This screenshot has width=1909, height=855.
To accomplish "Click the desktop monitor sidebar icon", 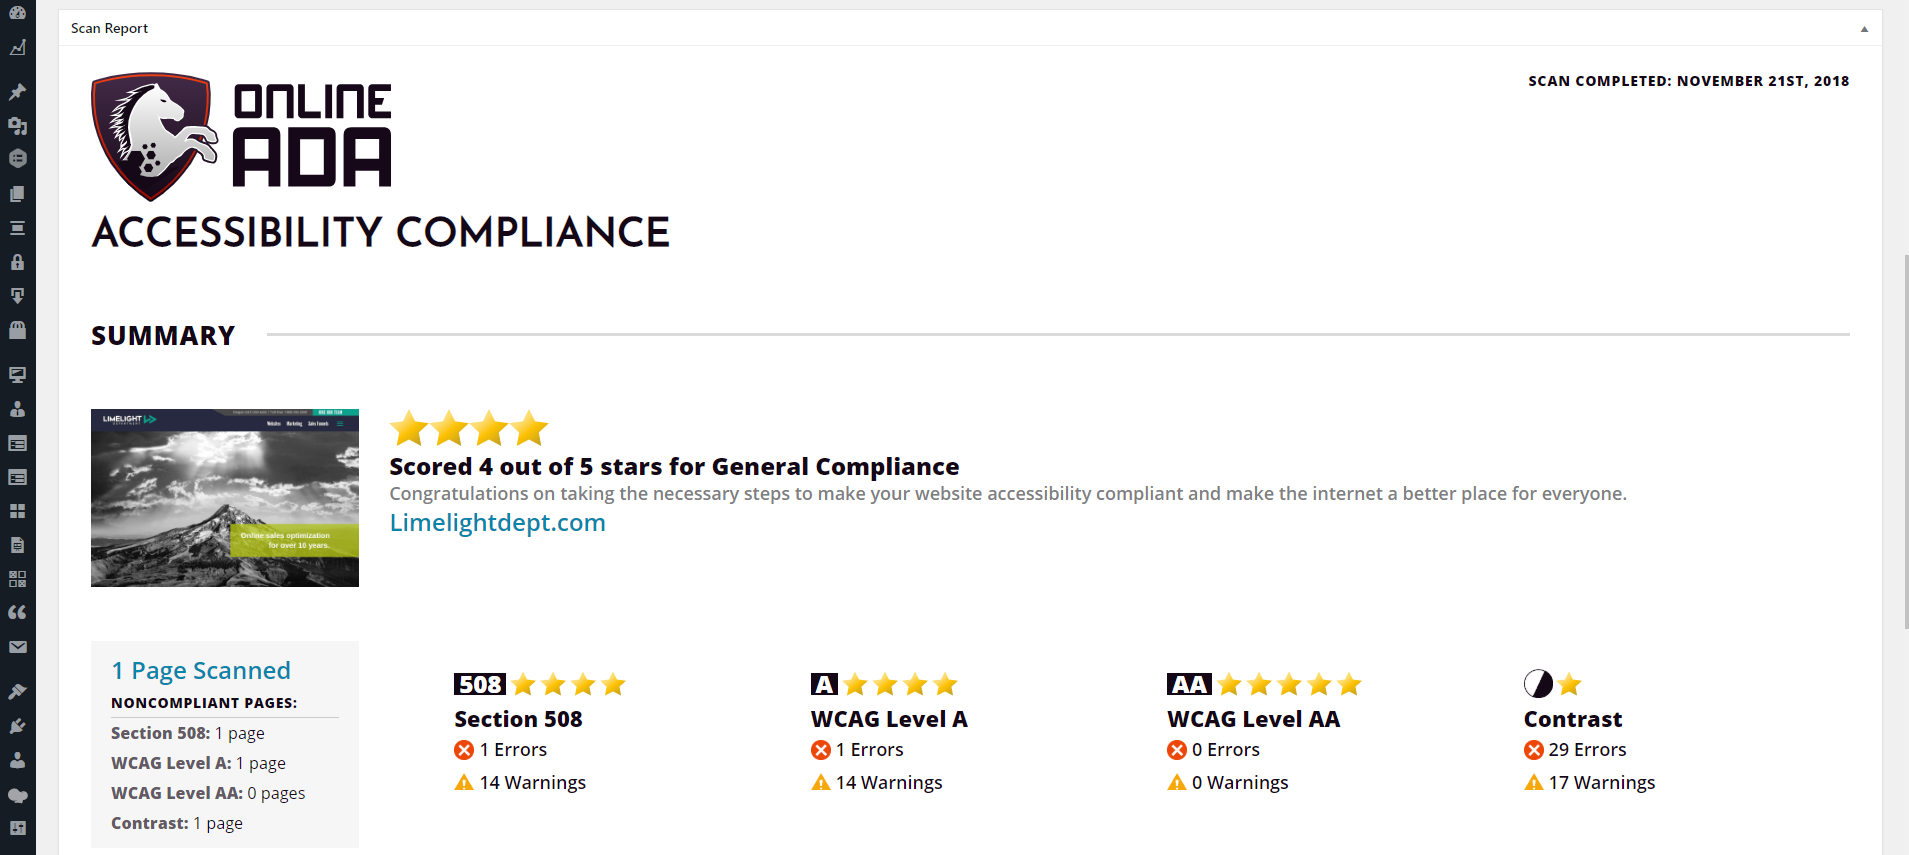I will pos(17,375).
